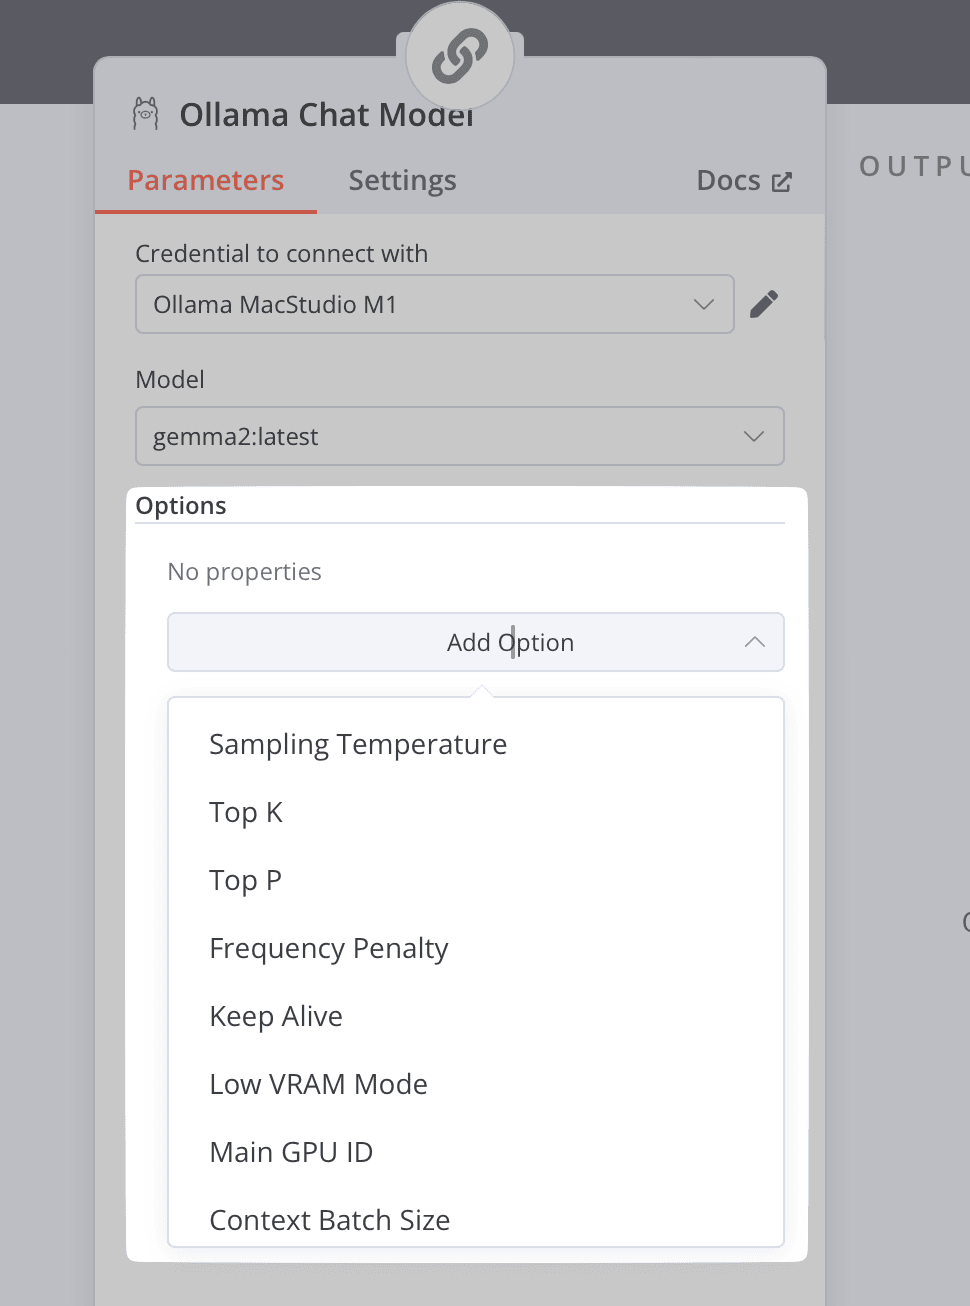
Task: Switch to the Settings tab
Action: pos(402,181)
